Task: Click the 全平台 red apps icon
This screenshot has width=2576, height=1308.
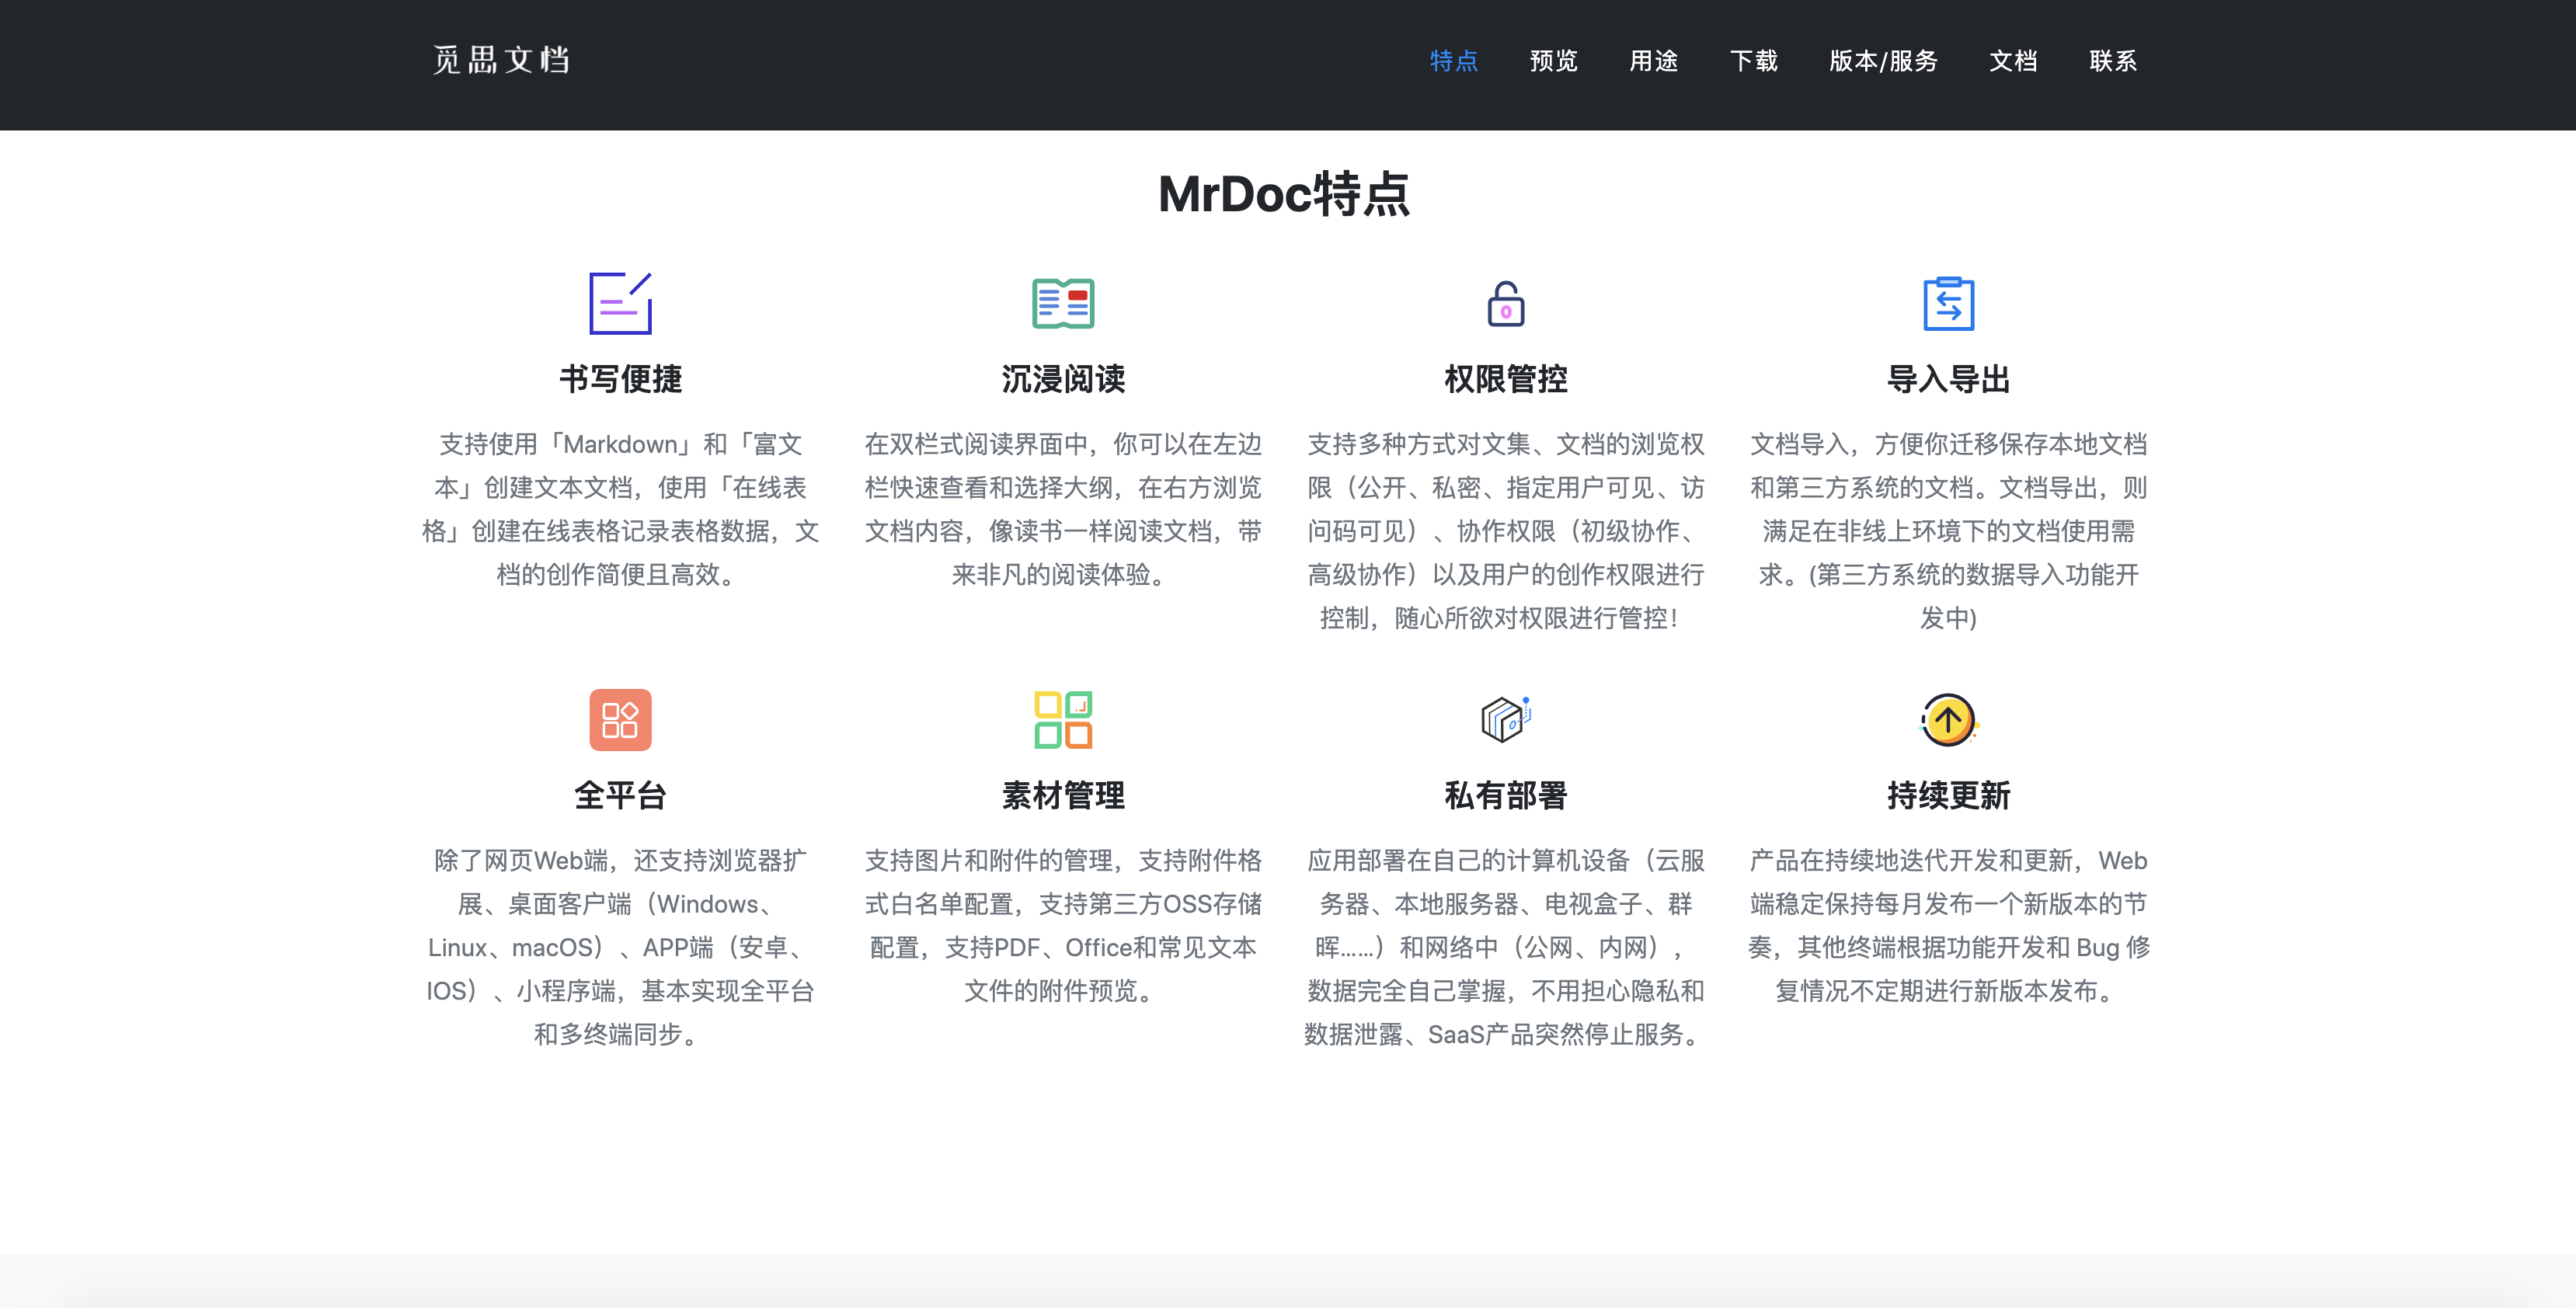Action: [620, 720]
